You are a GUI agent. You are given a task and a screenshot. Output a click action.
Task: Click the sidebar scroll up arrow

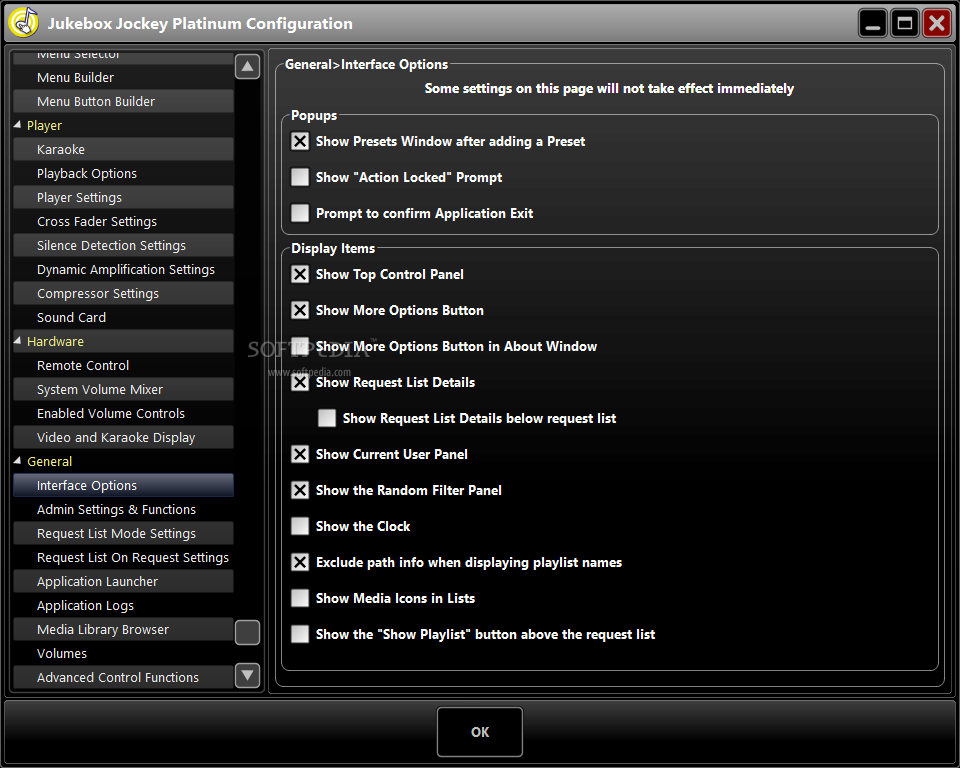pyautogui.click(x=247, y=66)
